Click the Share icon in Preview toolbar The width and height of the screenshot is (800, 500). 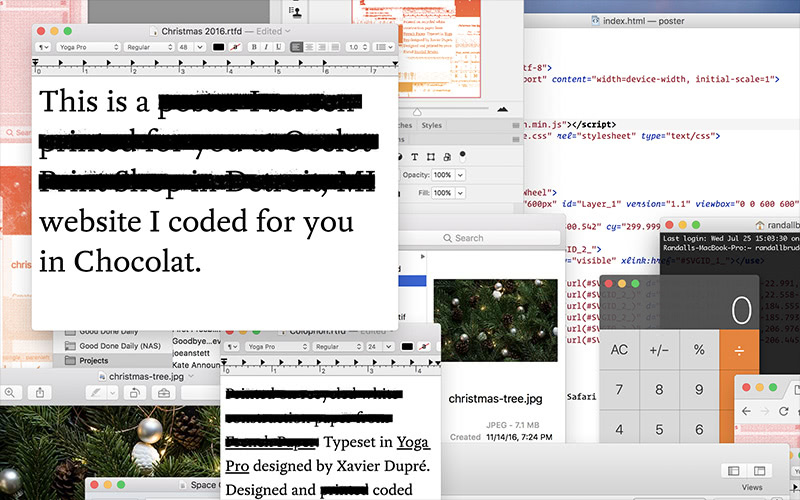(40, 393)
